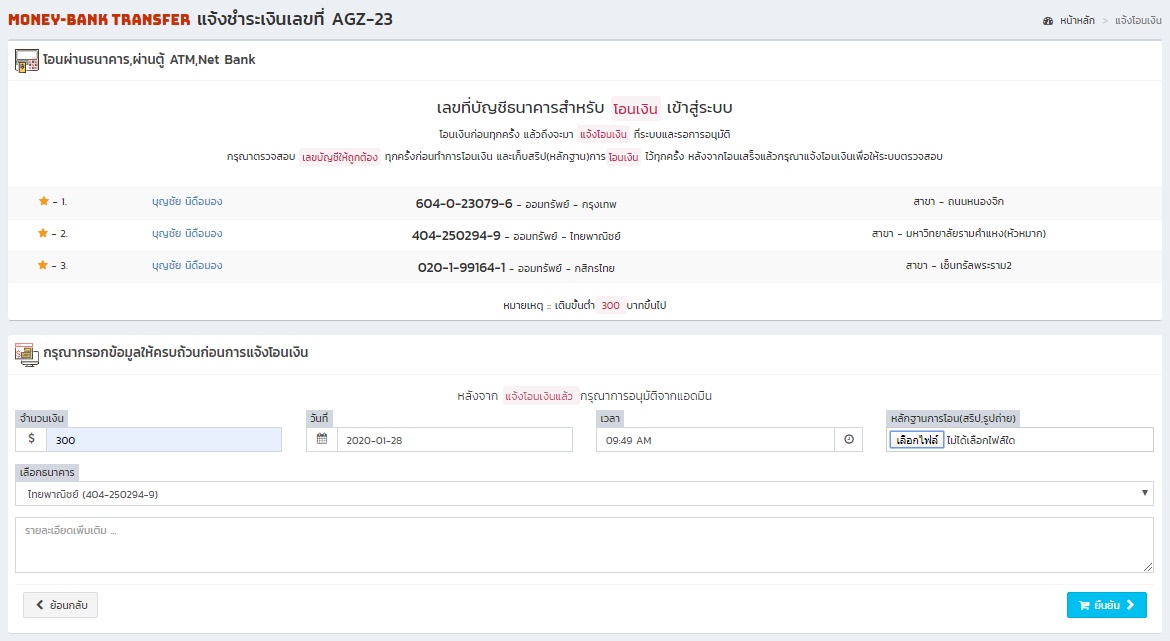The image size is (1170, 641).
Task: Click the star icon for account 1
Action: pyautogui.click(x=43, y=202)
